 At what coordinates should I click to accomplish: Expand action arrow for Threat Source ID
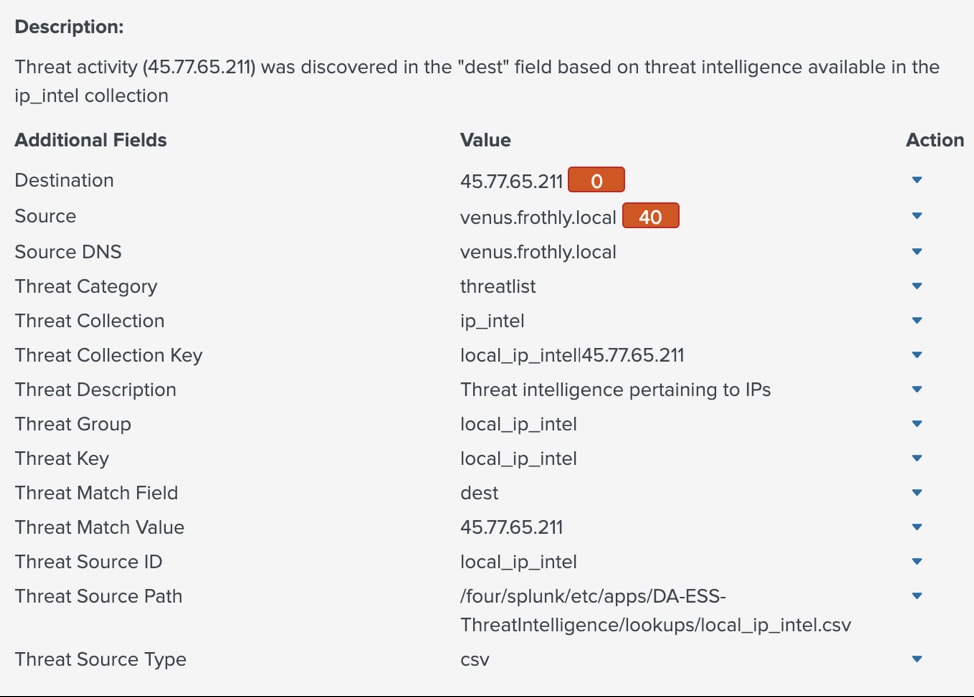pyautogui.click(x=917, y=562)
